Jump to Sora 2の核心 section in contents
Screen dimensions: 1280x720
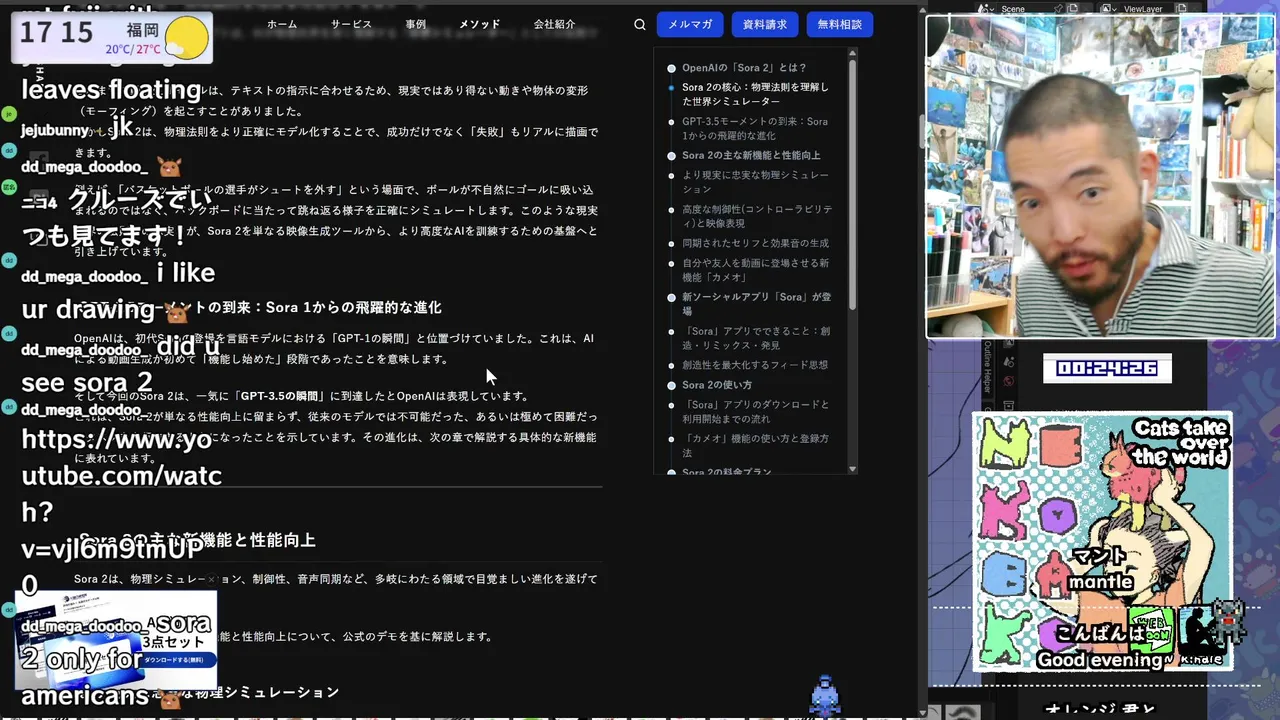(755, 95)
